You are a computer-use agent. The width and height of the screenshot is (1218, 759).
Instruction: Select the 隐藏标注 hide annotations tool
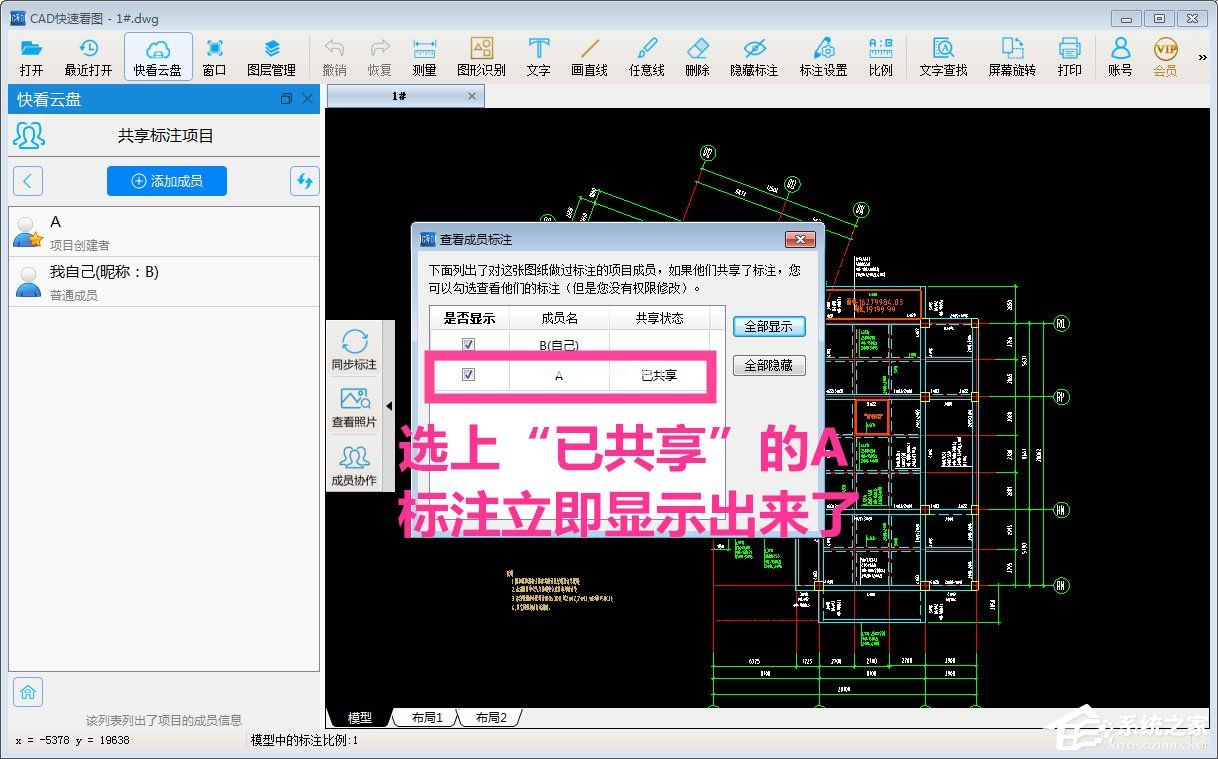[754, 56]
